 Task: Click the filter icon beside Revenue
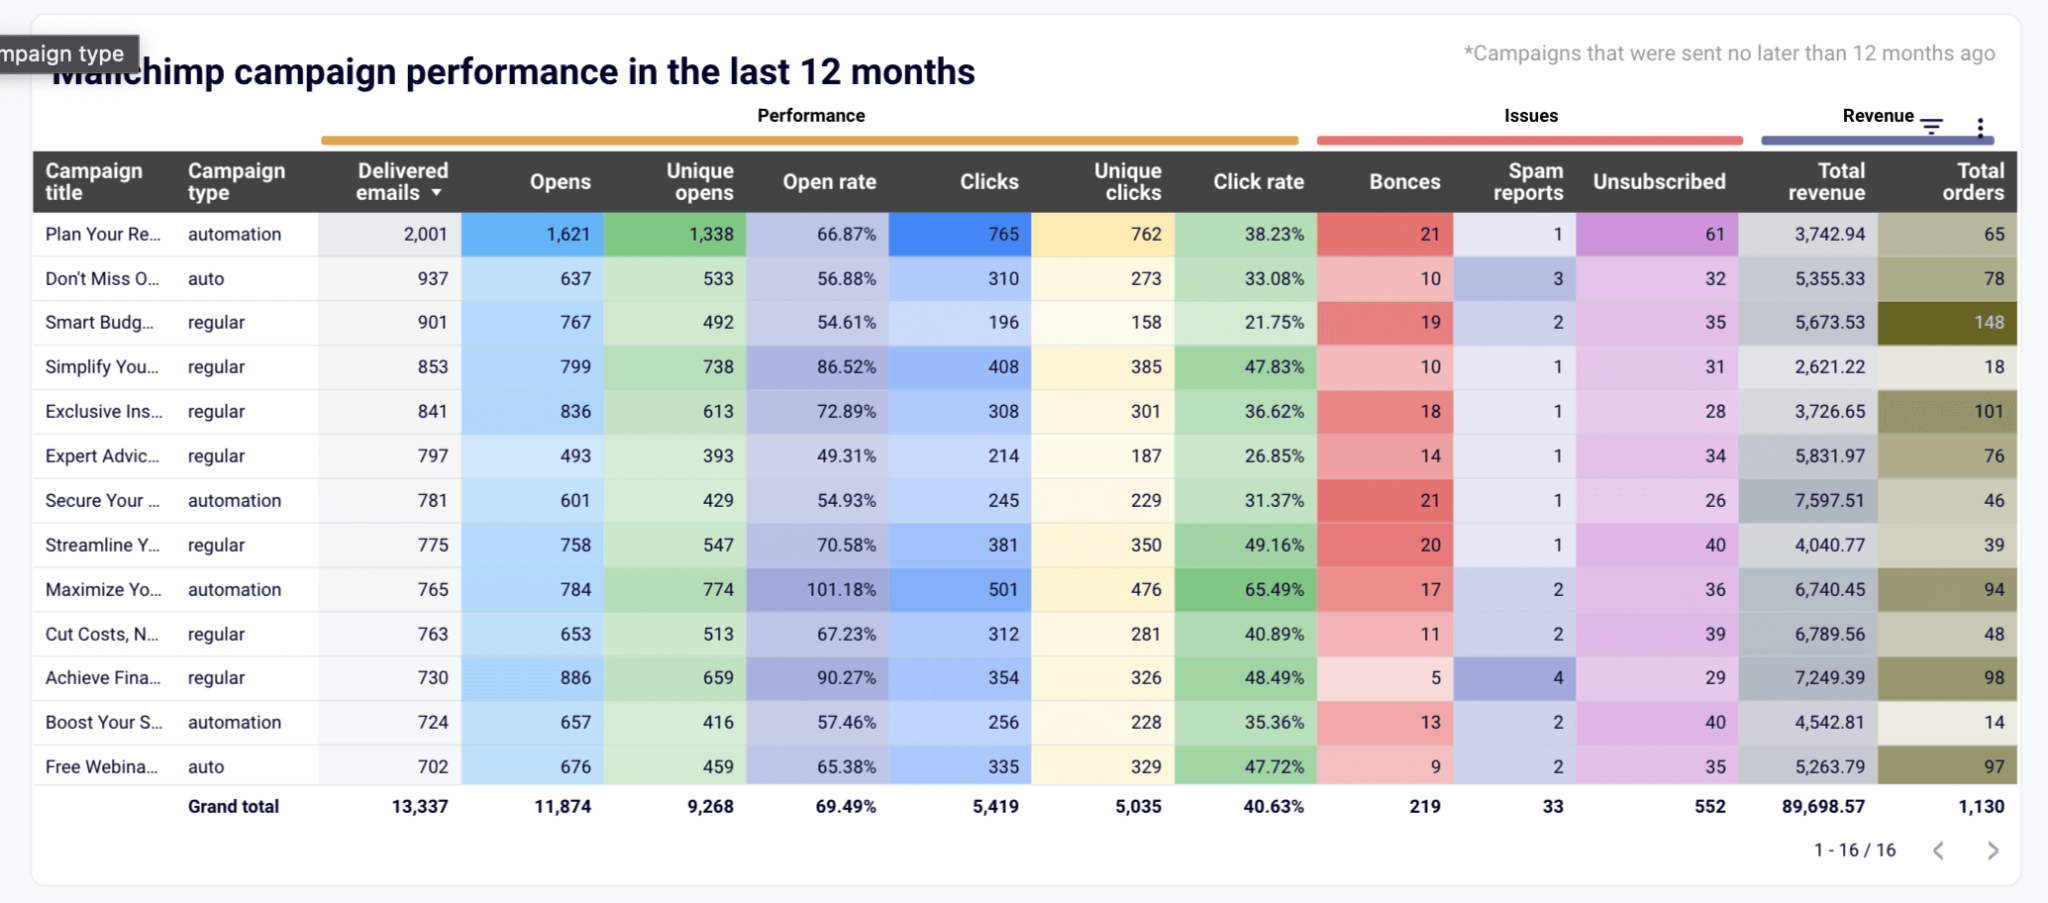(1932, 126)
